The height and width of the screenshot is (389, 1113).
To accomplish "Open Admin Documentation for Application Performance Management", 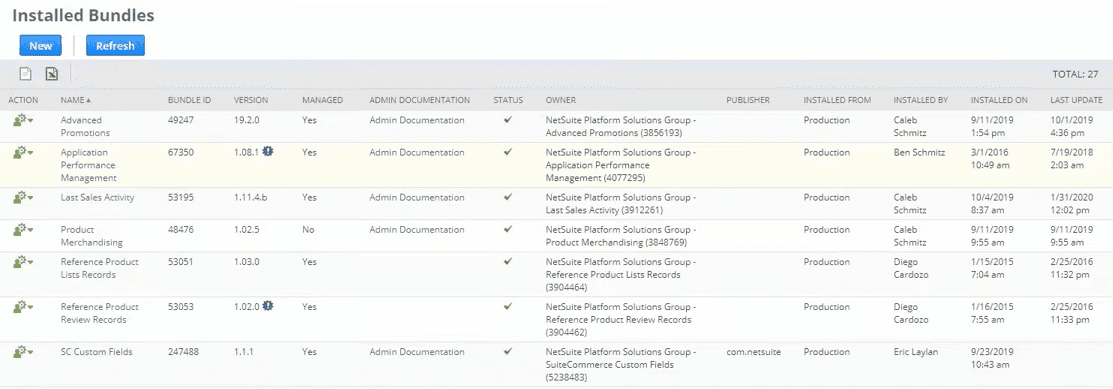I will (x=417, y=153).
